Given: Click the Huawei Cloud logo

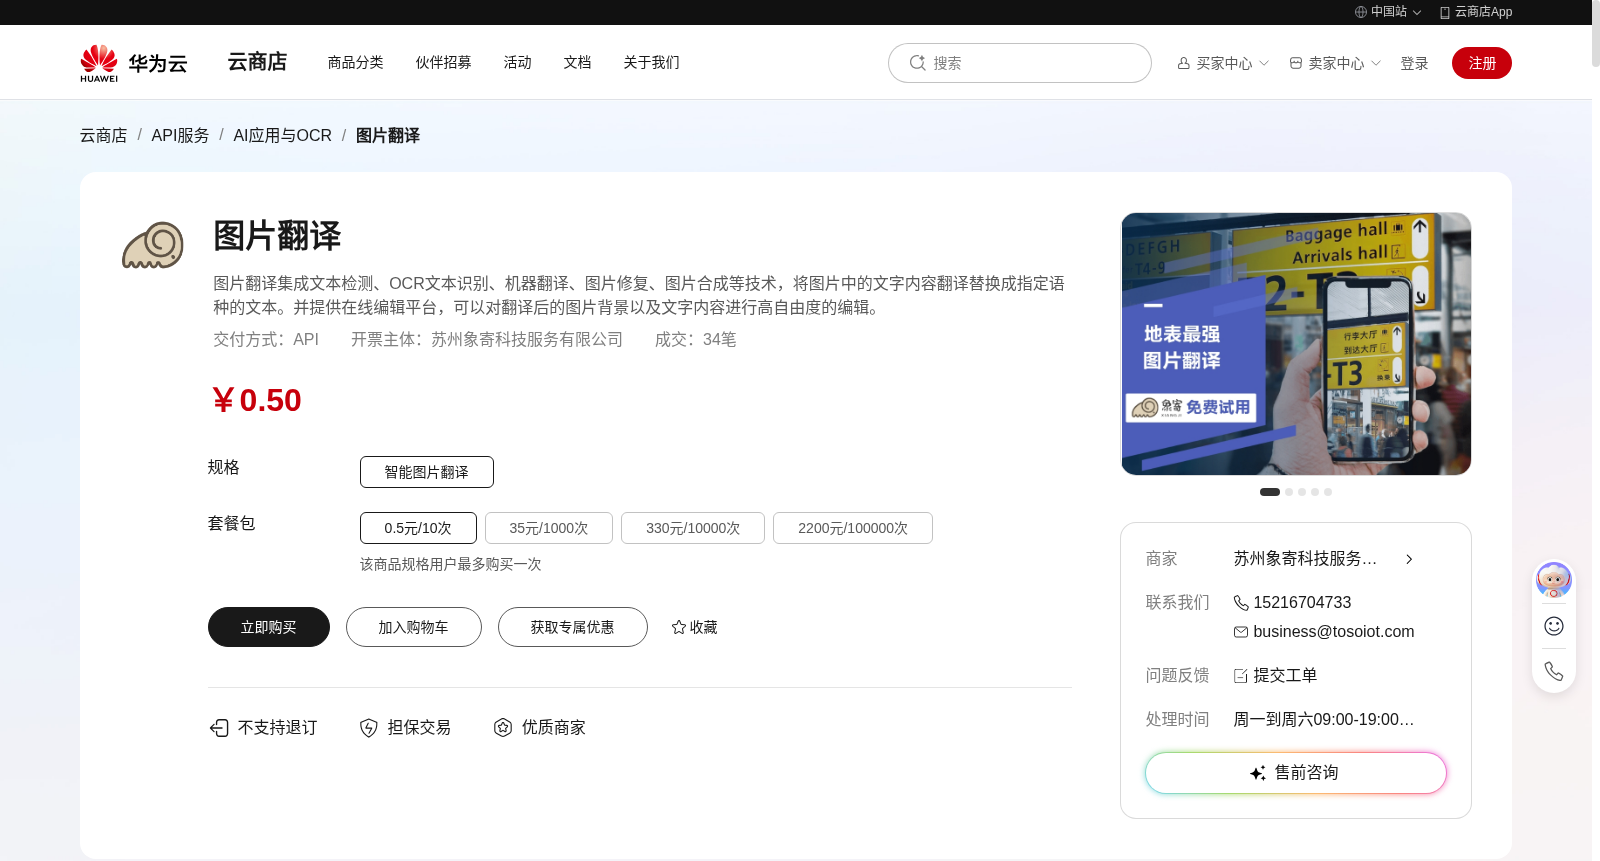Looking at the screenshot, I should tap(133, 63).
